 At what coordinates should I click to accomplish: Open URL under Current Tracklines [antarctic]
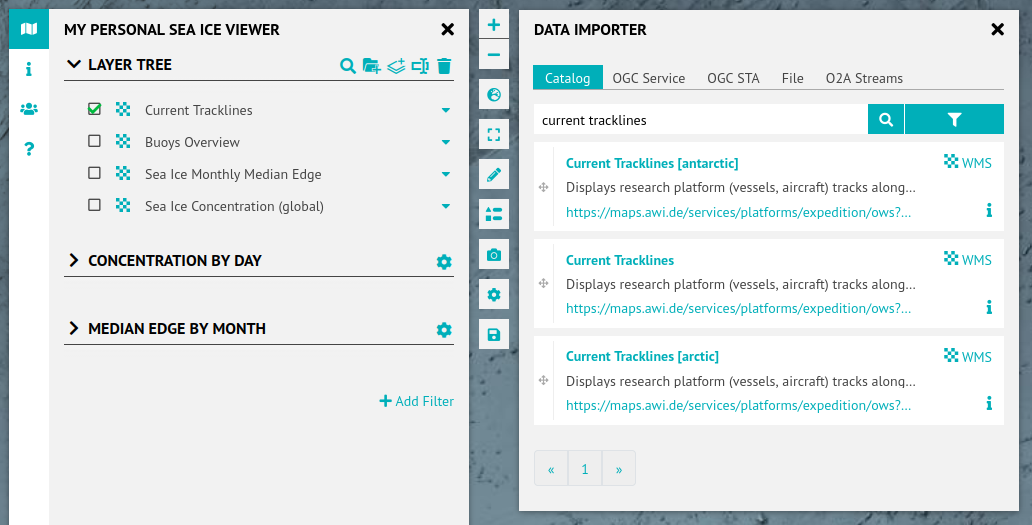coord(738,212)
